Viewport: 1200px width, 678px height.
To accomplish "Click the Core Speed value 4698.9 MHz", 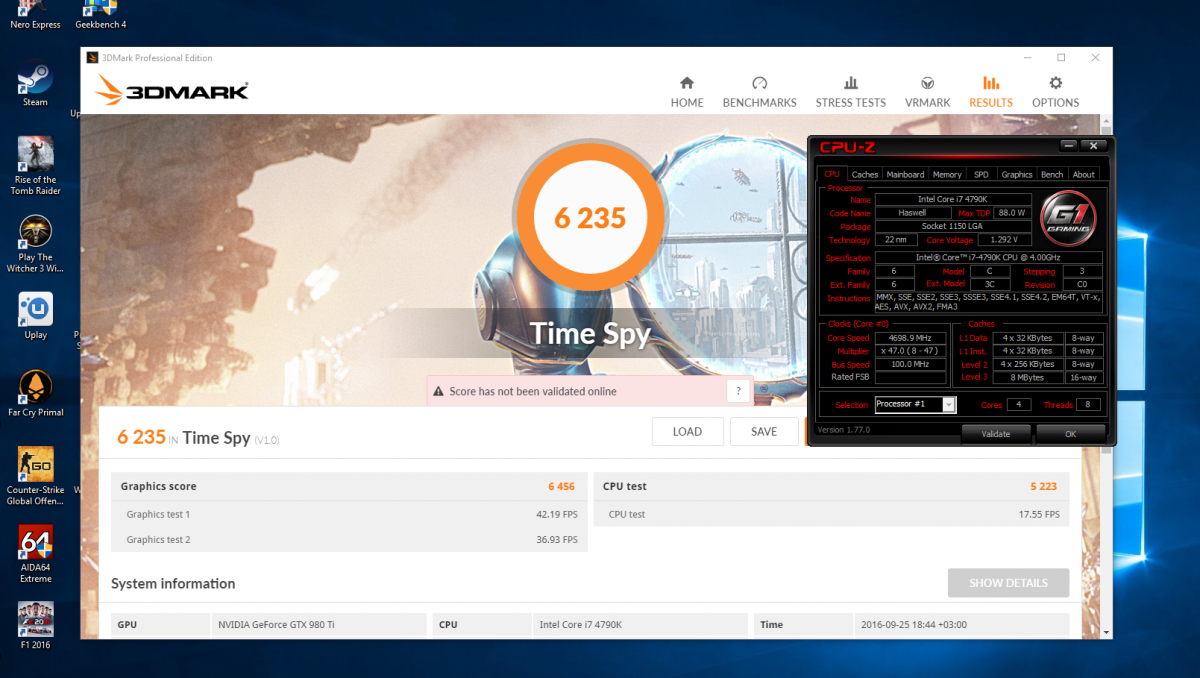I will pyautogui.click(x=910, y=338).
